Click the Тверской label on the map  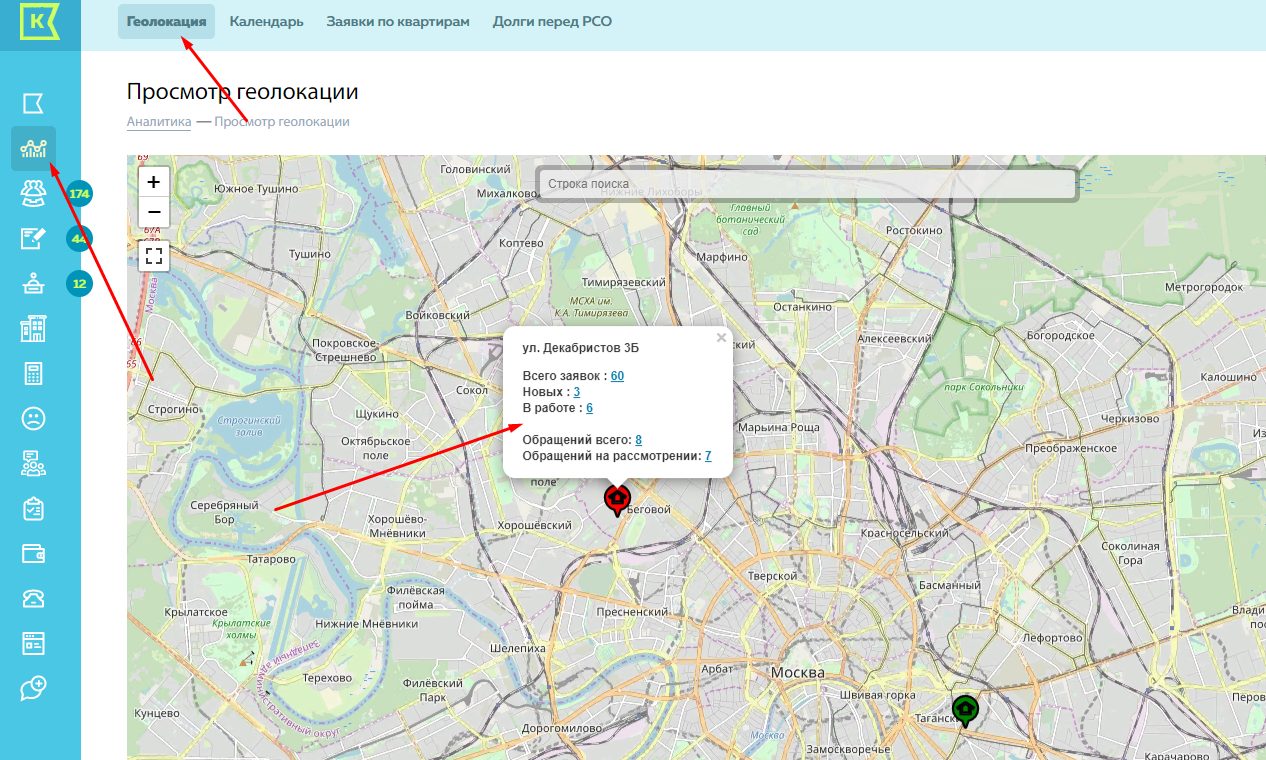pos(773,576)
